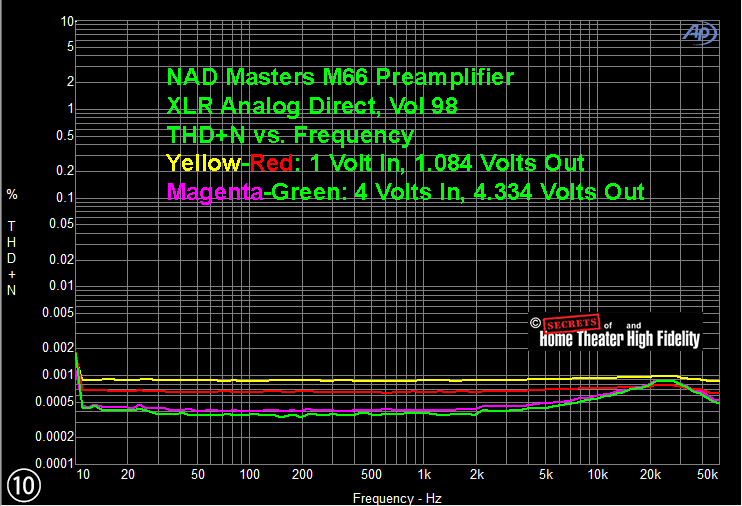Screen dimensions: 742x506
Task: Click the "0.0001" y-axis tick label
Action: pyautogui.click(x=55, y=463)
